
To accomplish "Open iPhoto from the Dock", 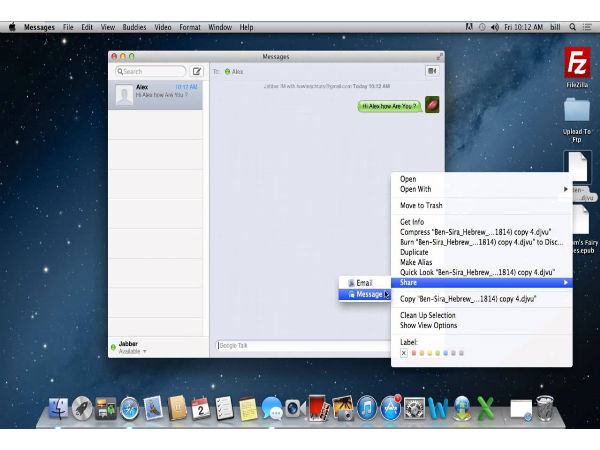I will tap(343, 408).
